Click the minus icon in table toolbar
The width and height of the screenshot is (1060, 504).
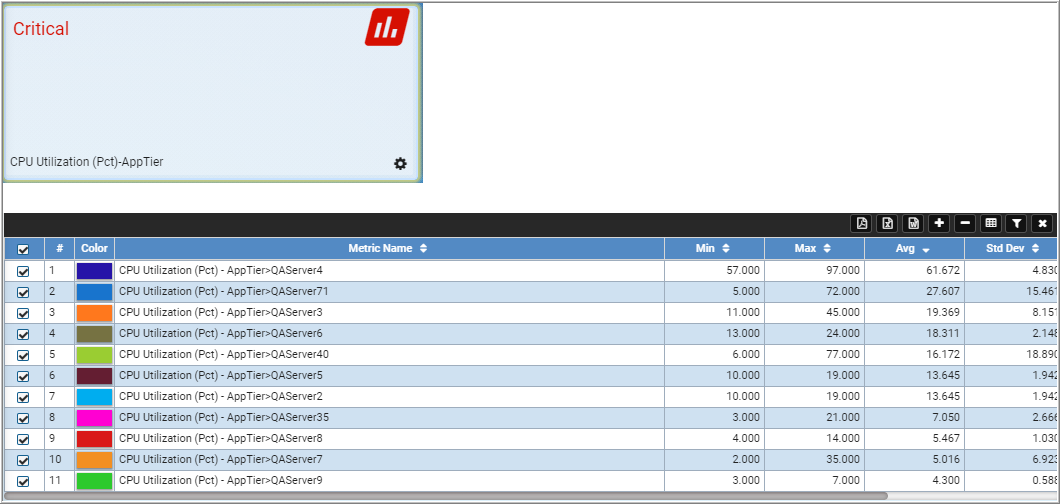point(965,223)
